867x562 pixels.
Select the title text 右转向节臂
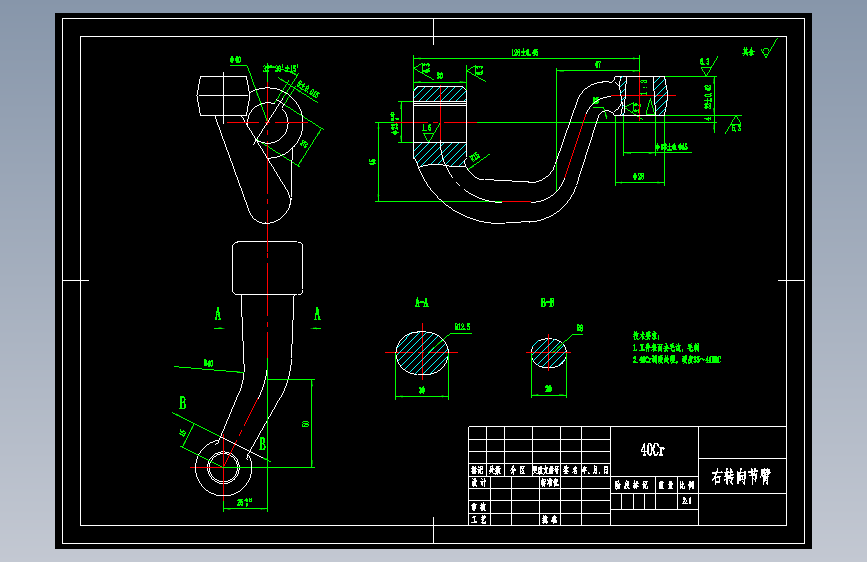[741, 476]
